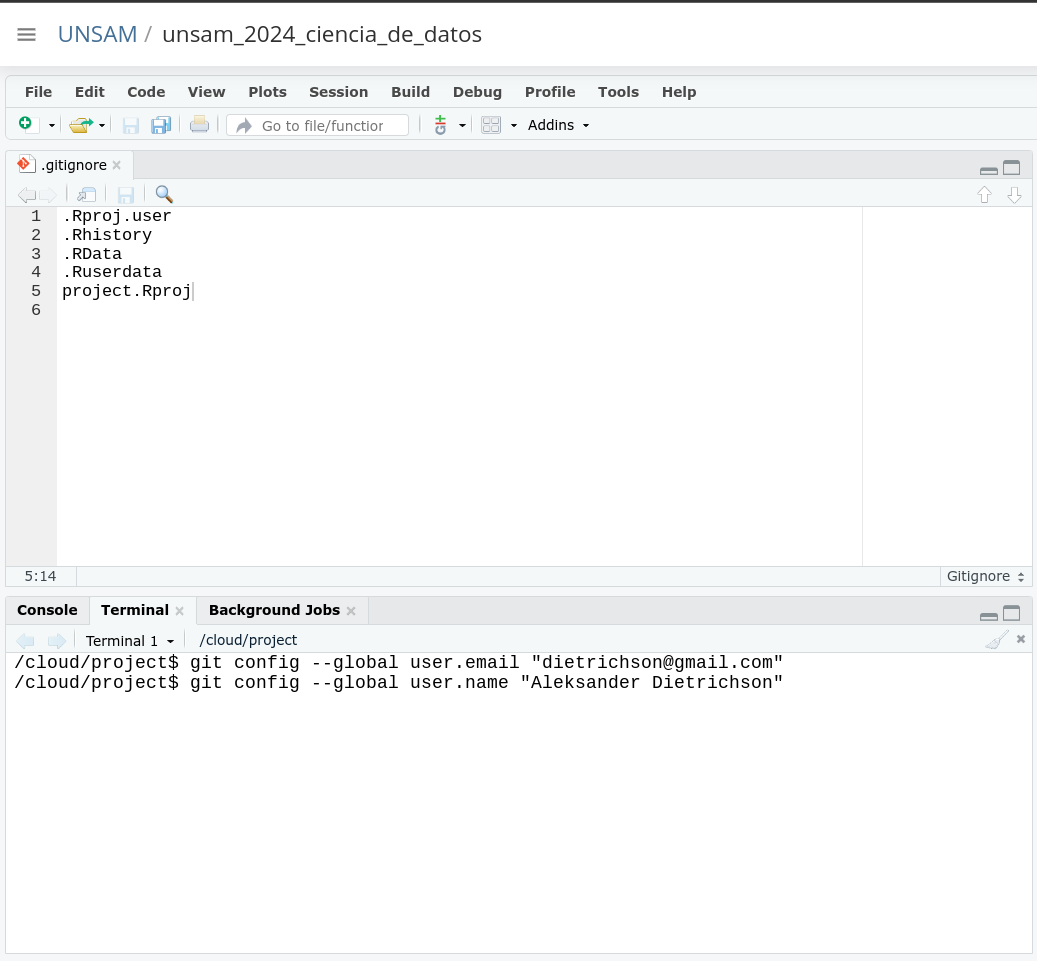Open Gitignore file type selector
This screenshot has height=961, width=1037.
click(x=985, y=577)
